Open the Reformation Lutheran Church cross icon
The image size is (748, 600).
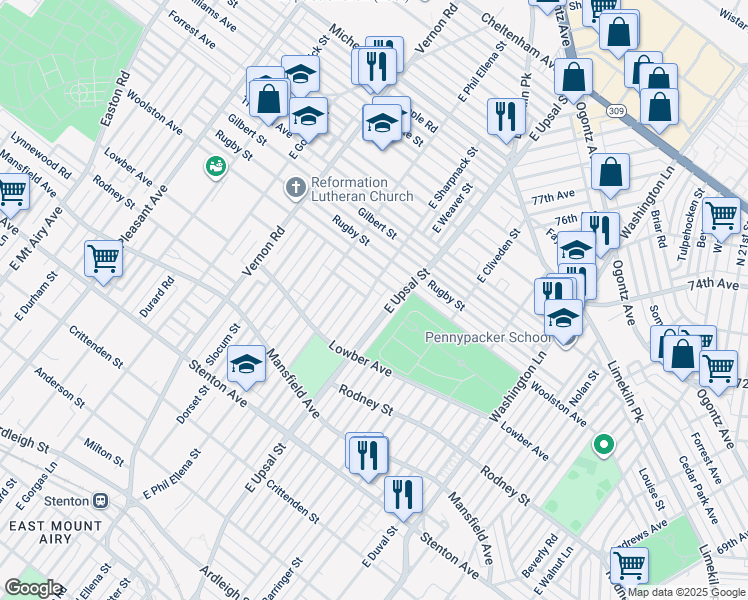(x=296, y=188)
